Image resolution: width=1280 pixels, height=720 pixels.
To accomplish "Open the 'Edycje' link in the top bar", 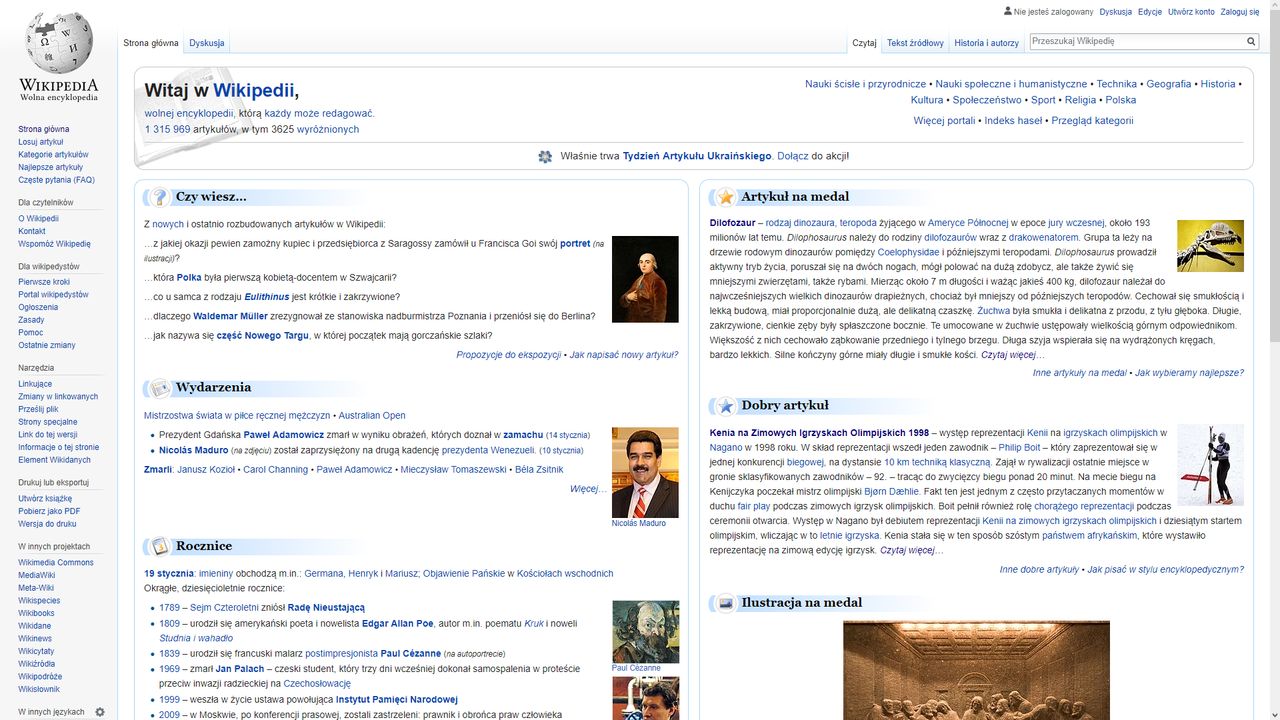I will 1150,12.
